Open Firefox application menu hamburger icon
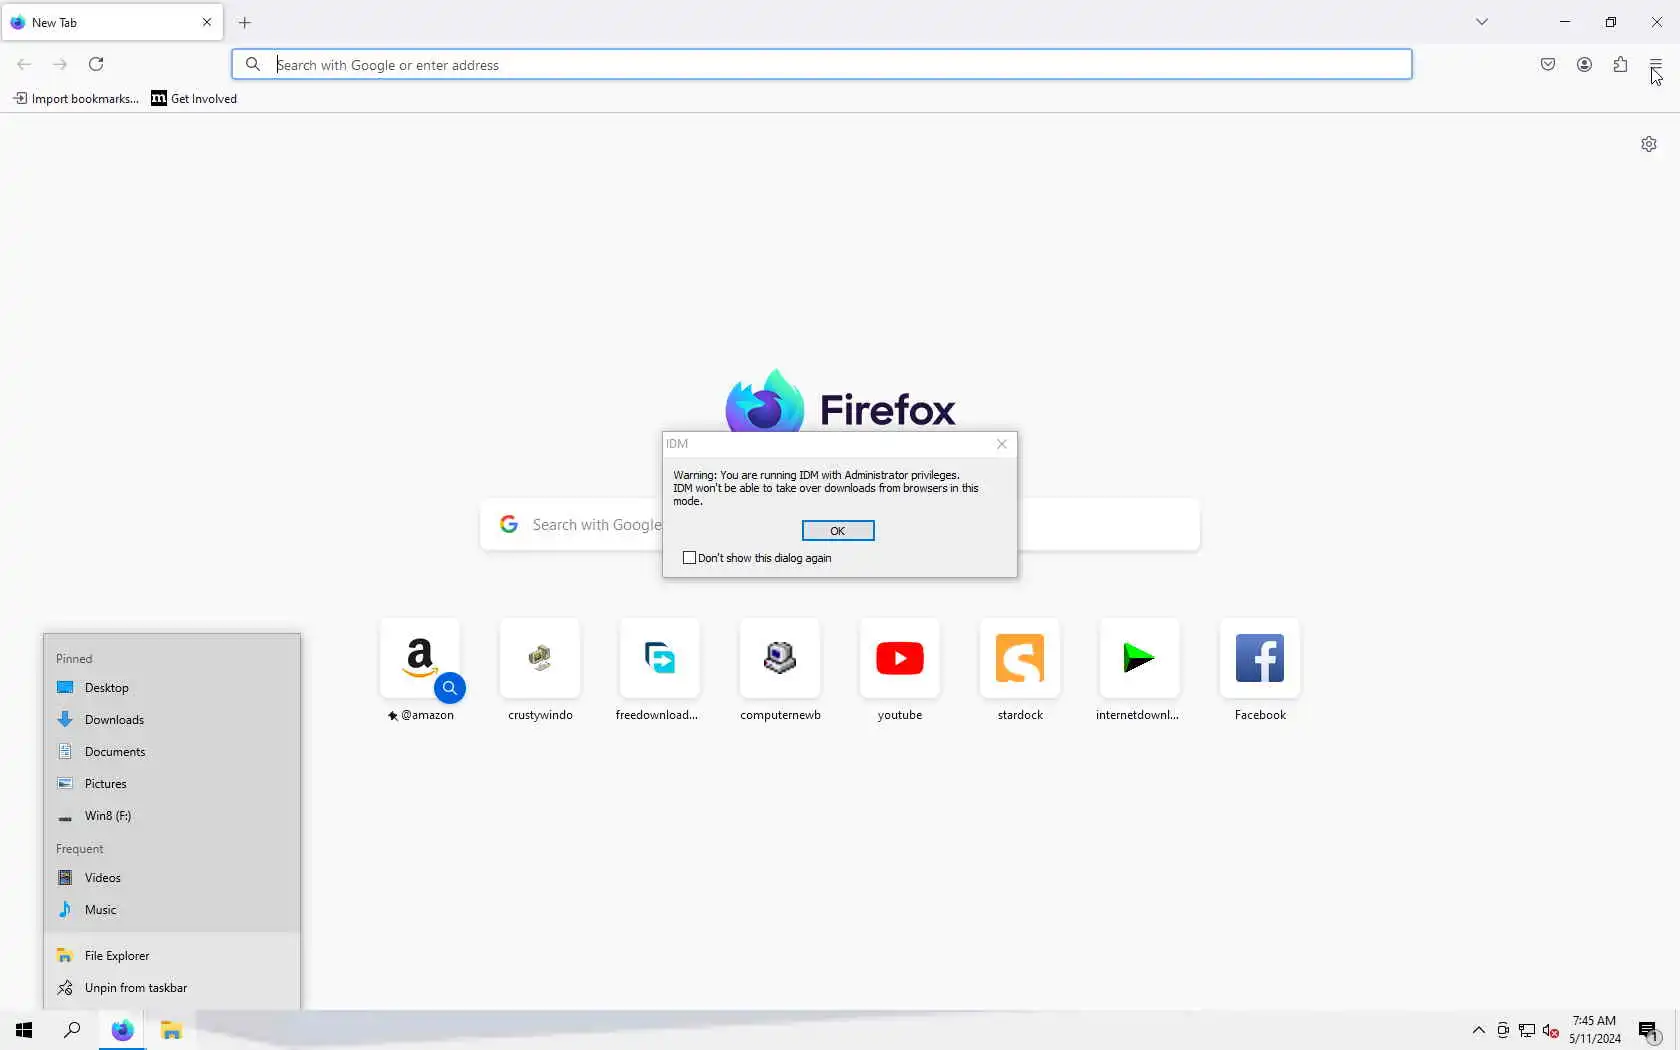The height and width of the screenshot is (1050, 1680). click(x=1656, y=64)
